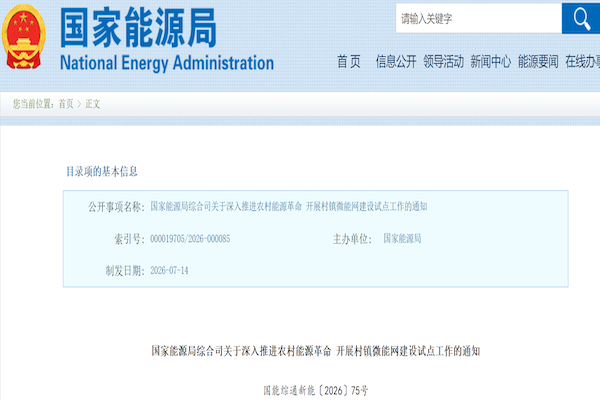Click the 索引号 label
The image size is (600, 400).
(x=130, y=239)
